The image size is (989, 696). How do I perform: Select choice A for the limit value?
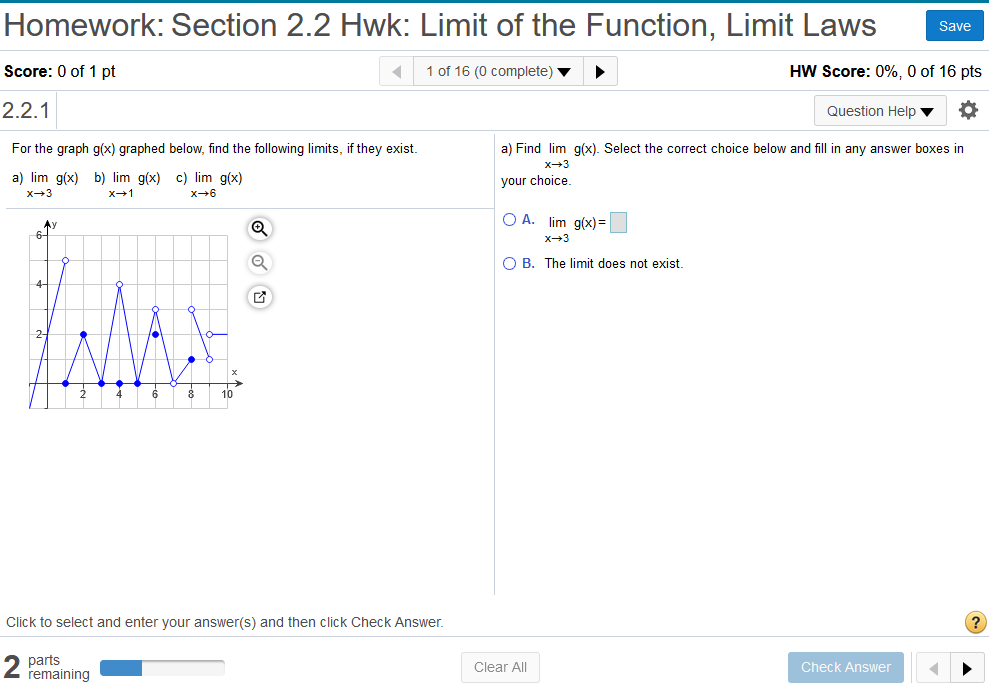510,219
